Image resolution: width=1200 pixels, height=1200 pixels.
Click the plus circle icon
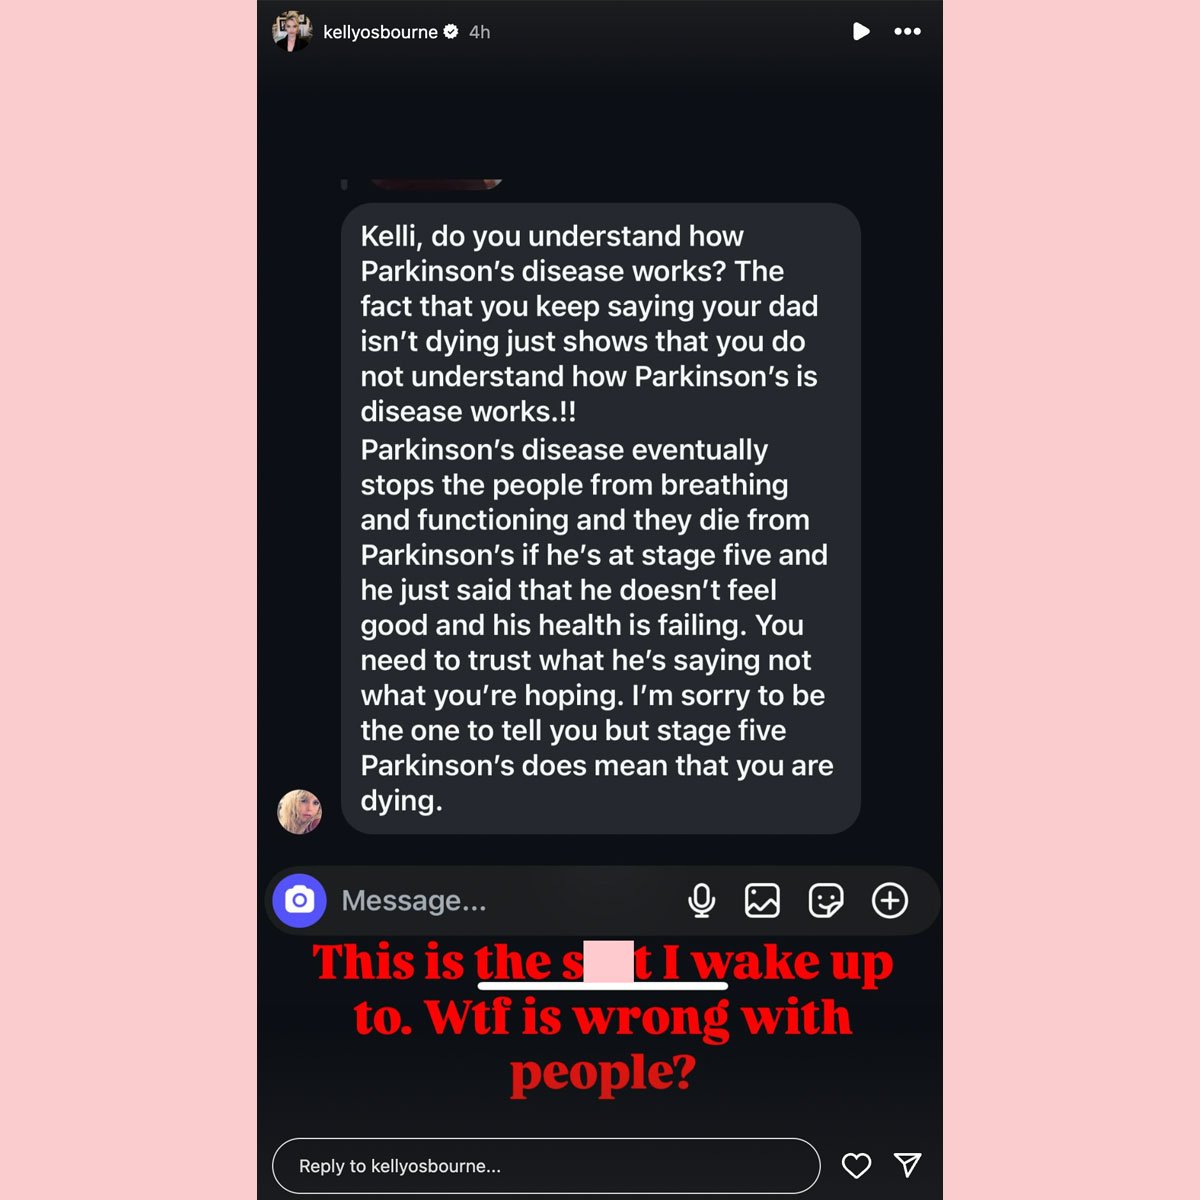890,900
